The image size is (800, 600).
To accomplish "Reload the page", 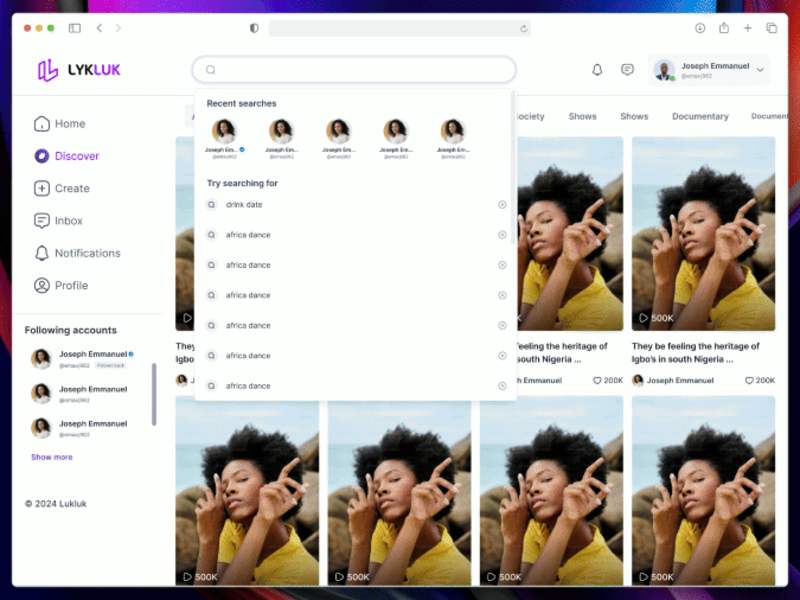I will point(523,29).
